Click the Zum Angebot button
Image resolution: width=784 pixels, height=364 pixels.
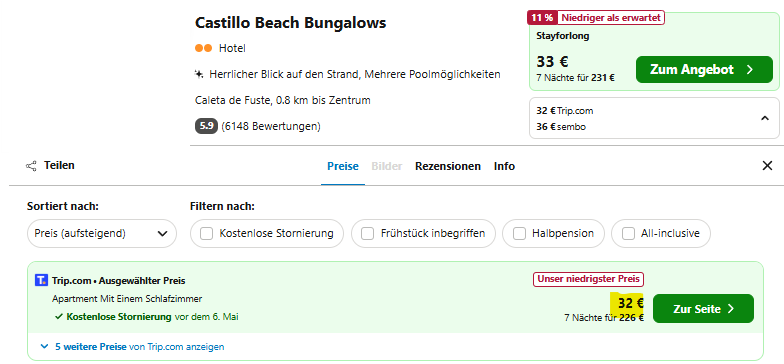704,70
